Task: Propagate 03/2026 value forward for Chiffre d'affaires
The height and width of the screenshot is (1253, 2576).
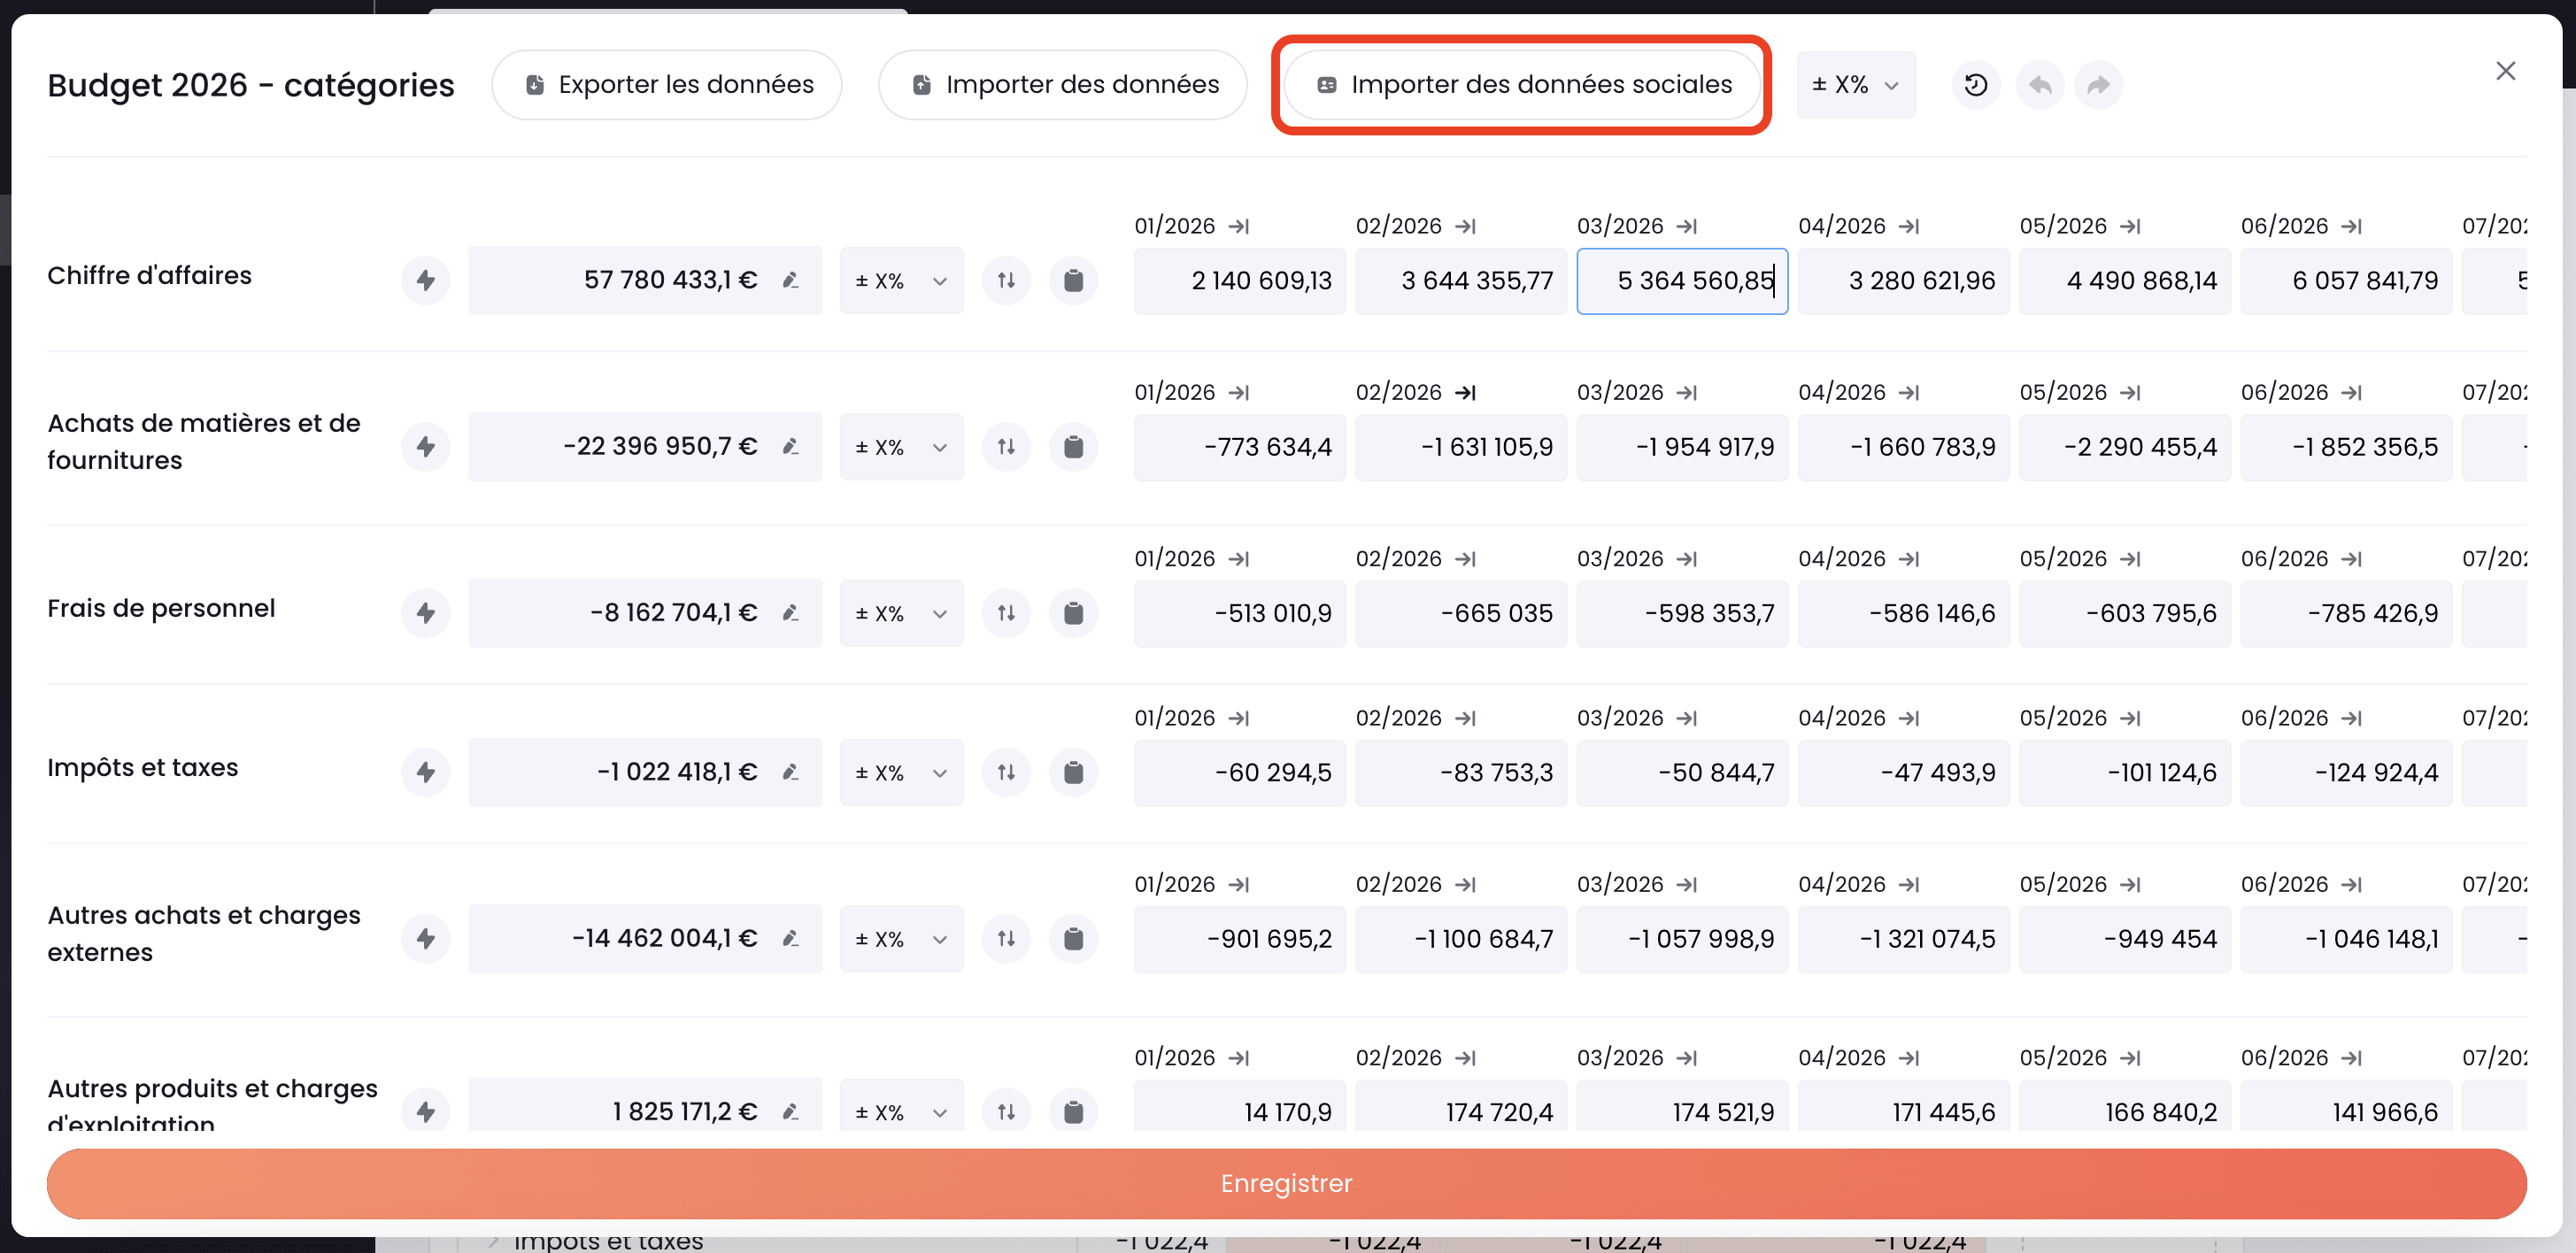Action: click(1687, 226)
